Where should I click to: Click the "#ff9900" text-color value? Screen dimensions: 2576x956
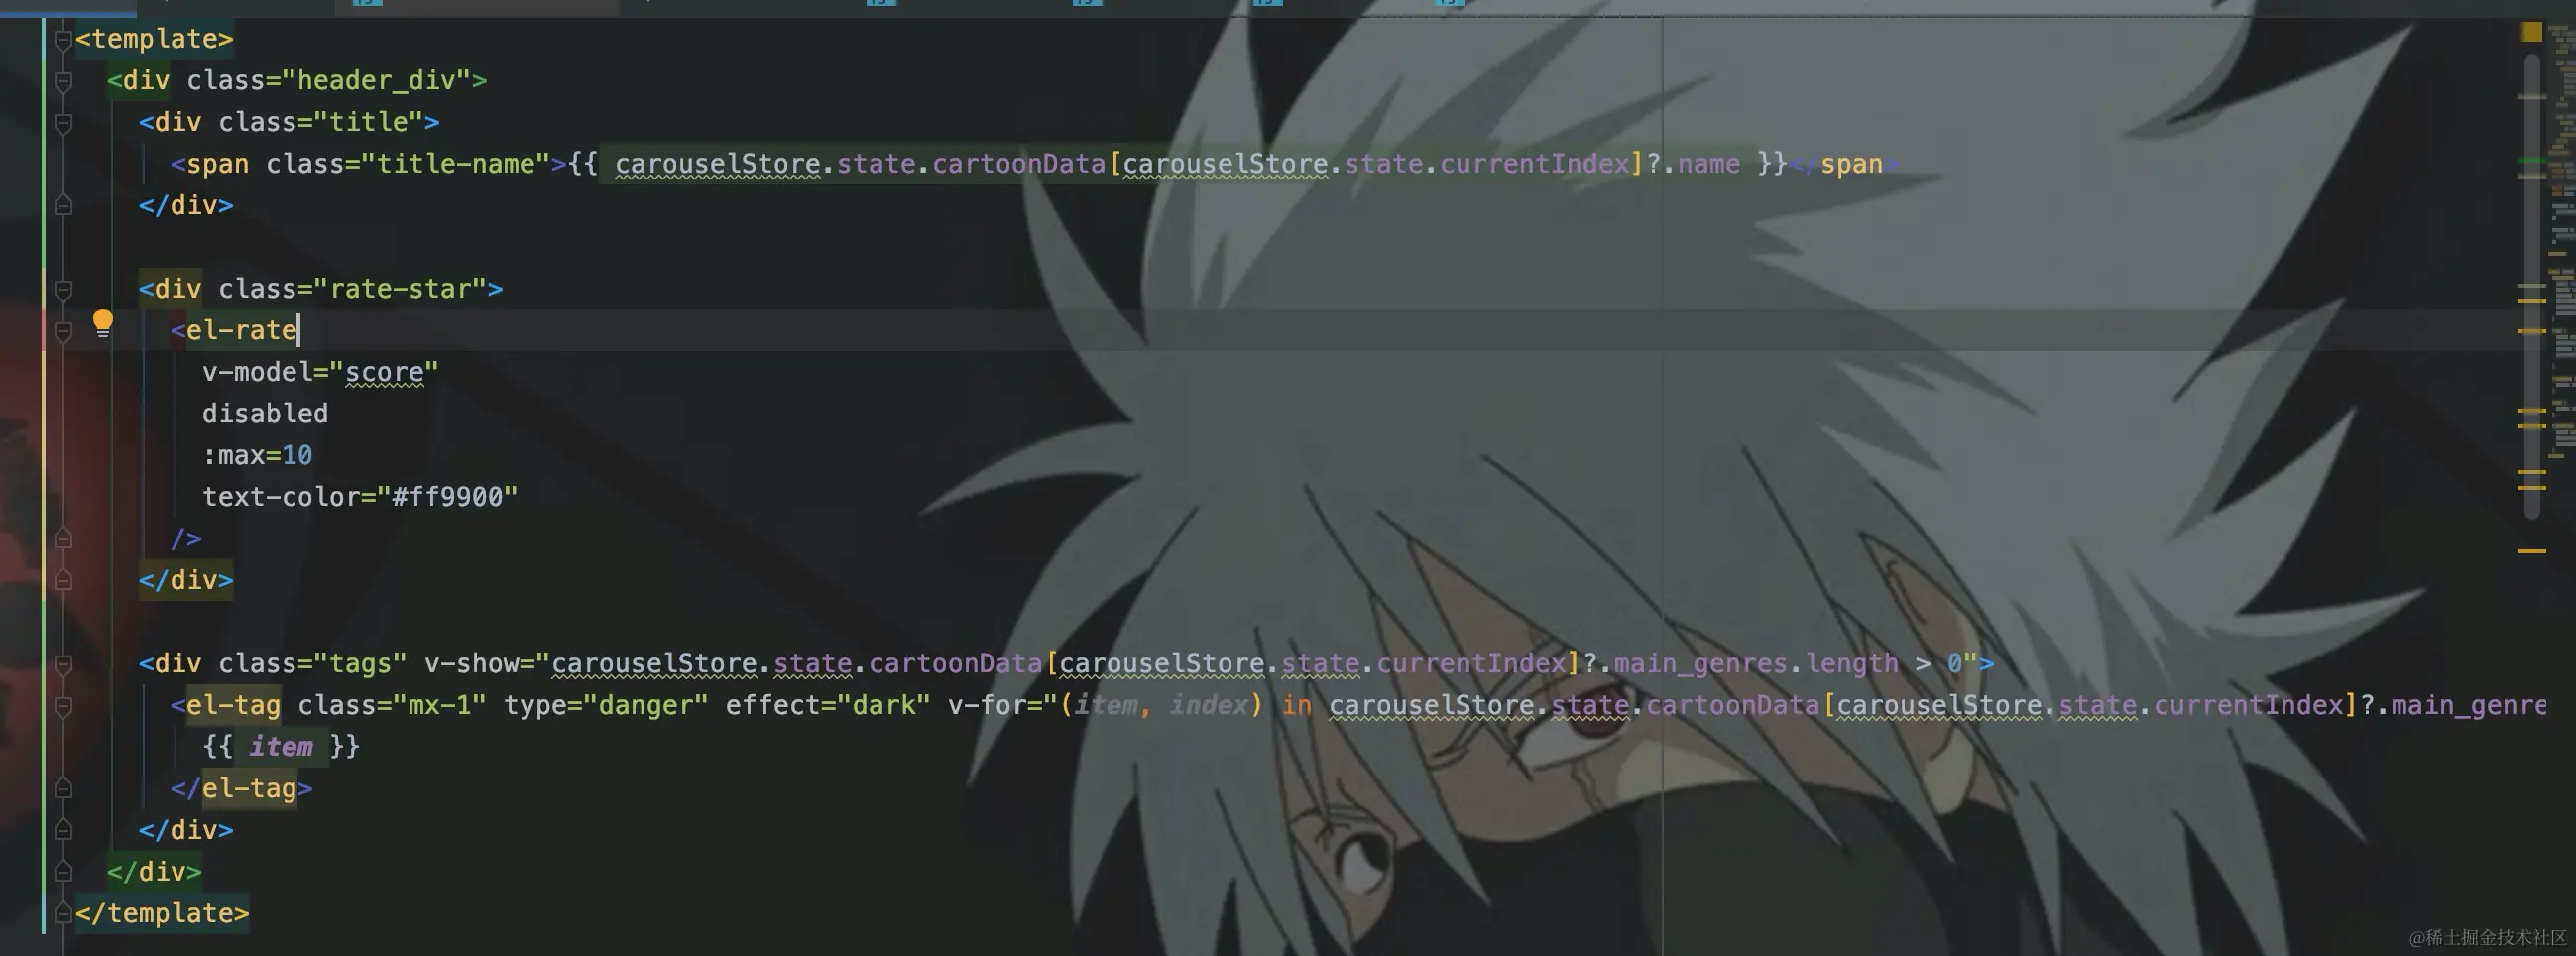click(447, 497)
